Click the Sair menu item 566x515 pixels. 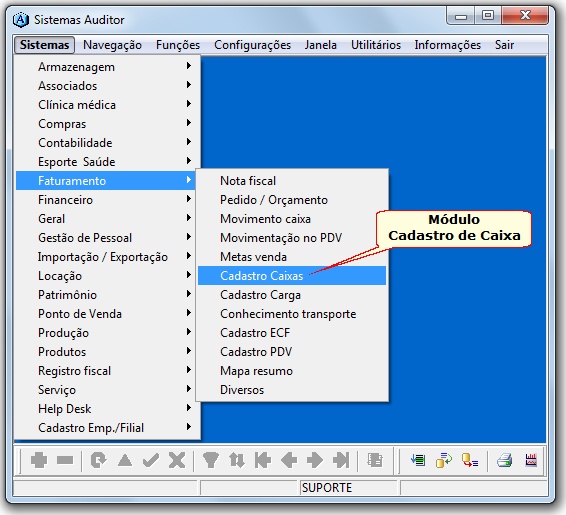coord(504,45)
